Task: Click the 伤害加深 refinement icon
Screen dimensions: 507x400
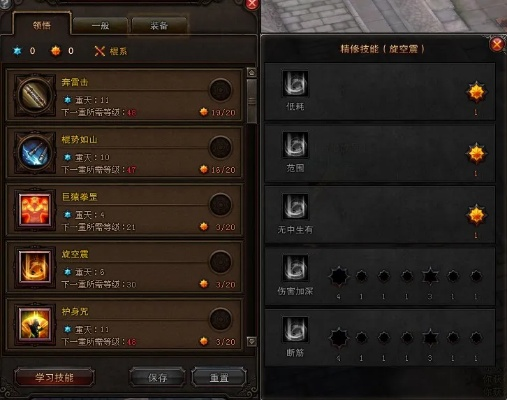Action: click(295, 268)
